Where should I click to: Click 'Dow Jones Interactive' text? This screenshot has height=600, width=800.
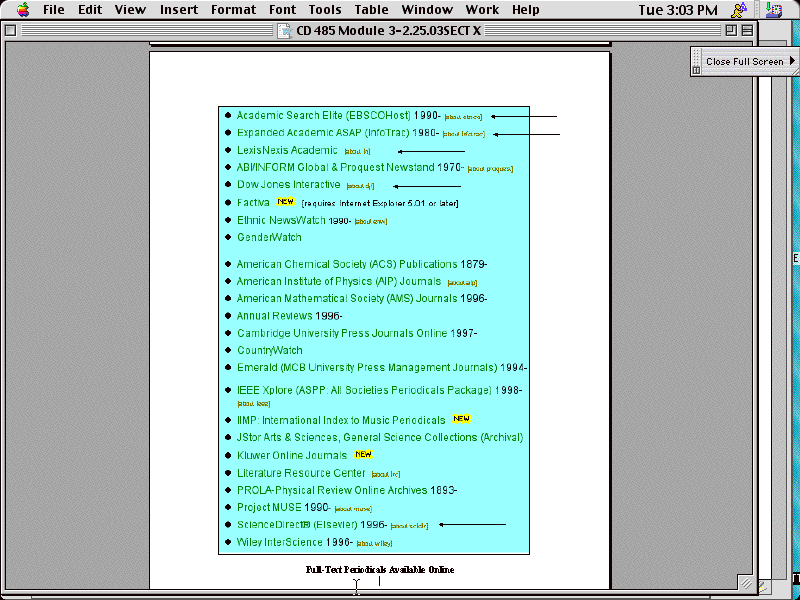click(x=289, y=184)
